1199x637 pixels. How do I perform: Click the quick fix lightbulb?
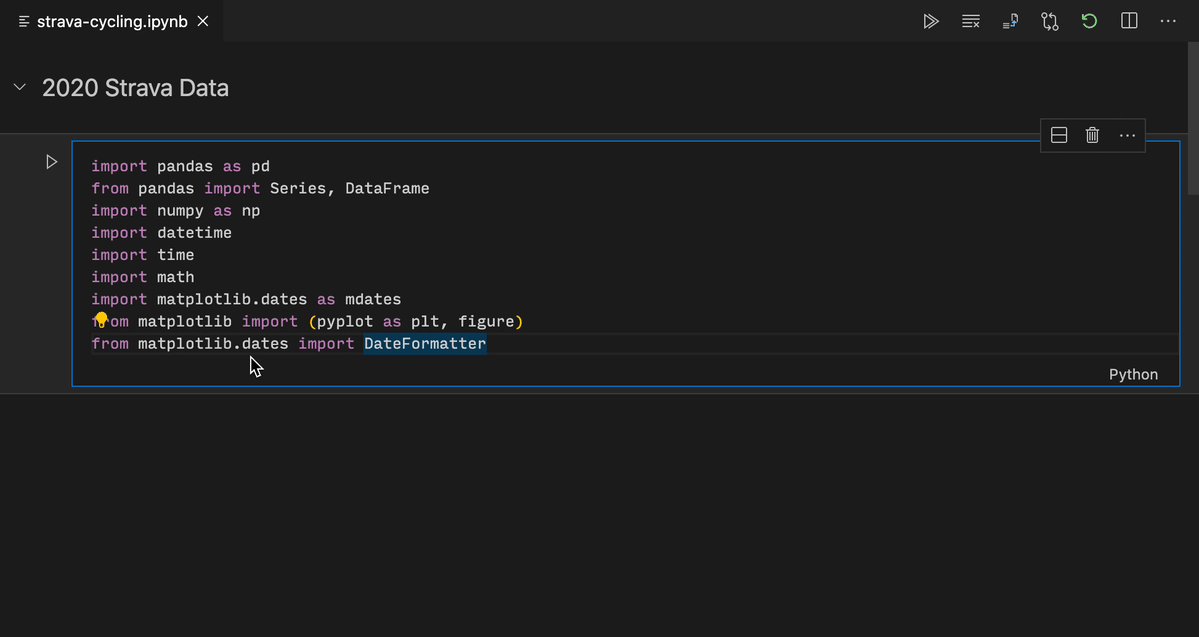(x=100, y=318)
